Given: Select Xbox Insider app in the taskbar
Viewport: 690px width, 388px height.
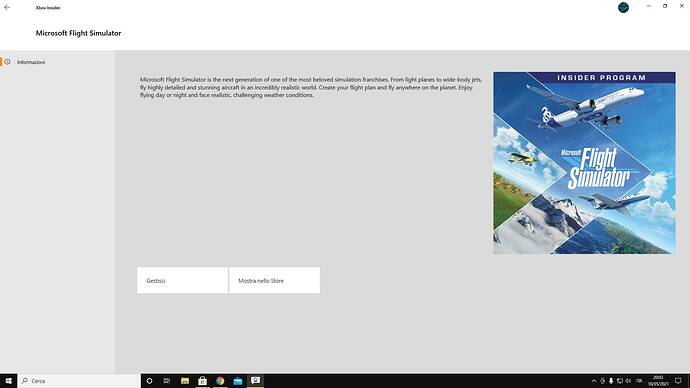Looking at the screenshot, I should pyautogui.click(x=255, y=381).
